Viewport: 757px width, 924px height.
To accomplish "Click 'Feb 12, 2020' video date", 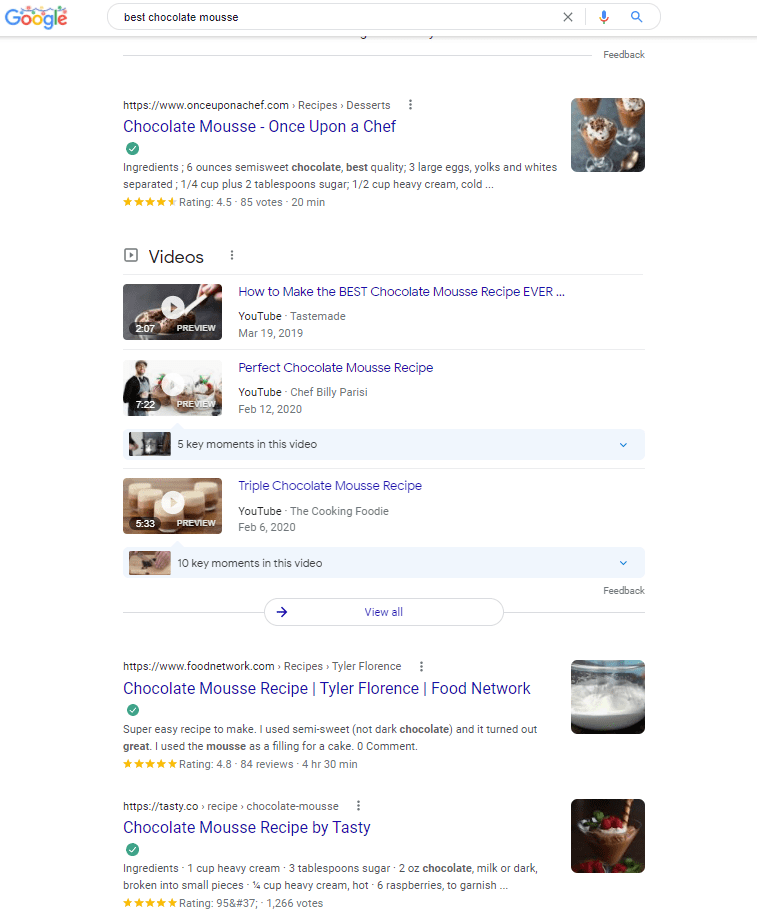I will tap(270, 410).
